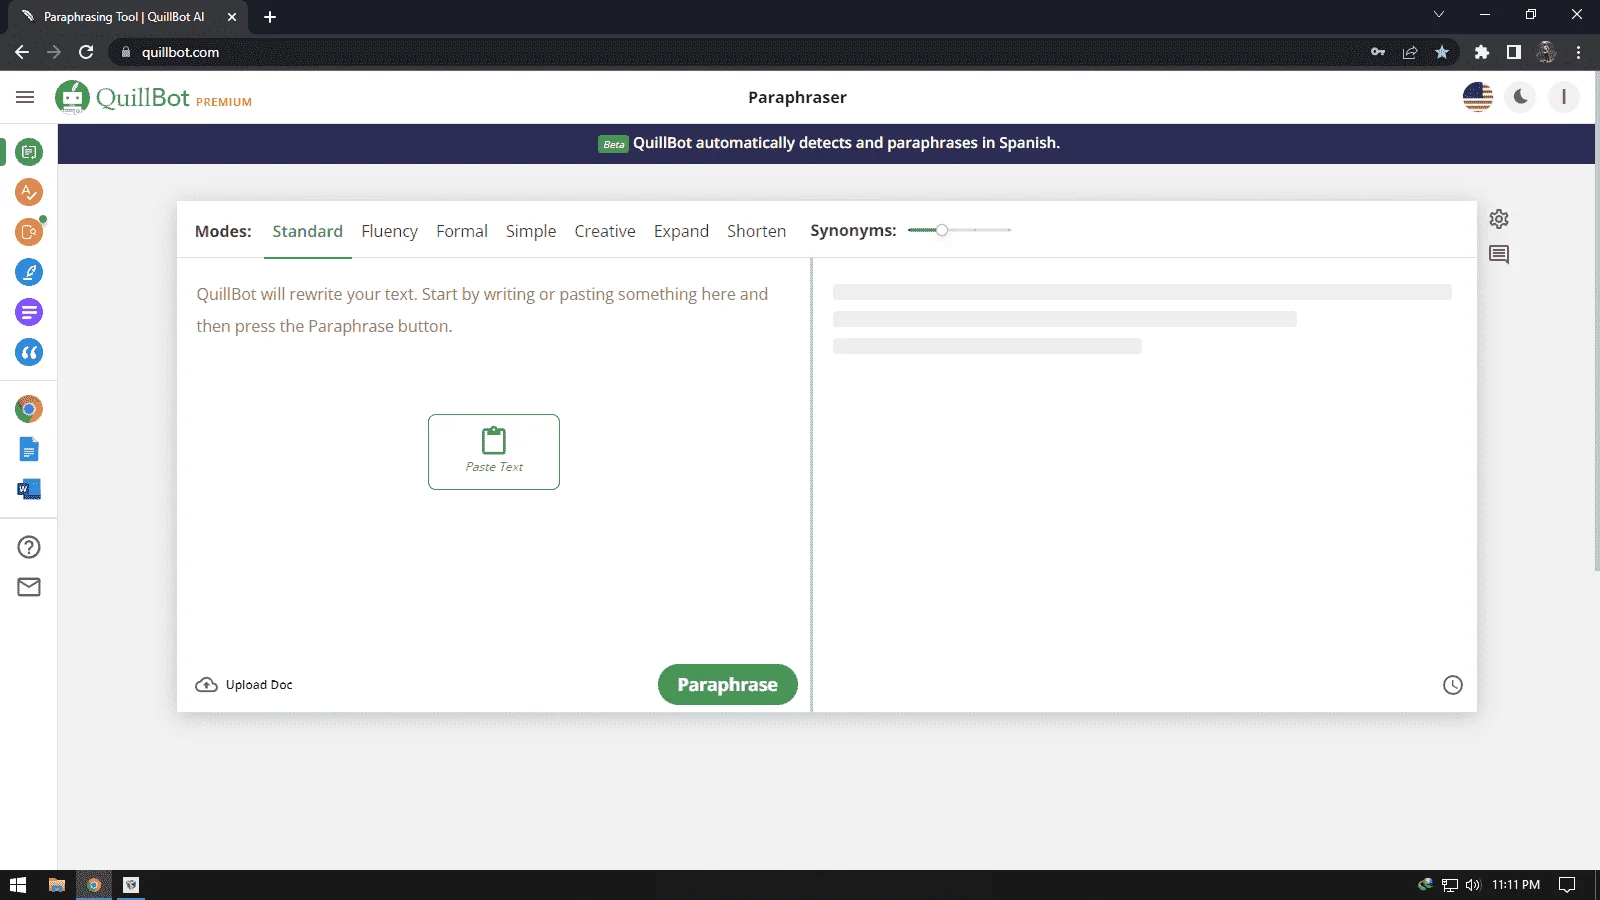The width and height of the screenshot is (1600, 900).
Task: Open the Summarizer sidebar icon
Action: coord(29,312)
